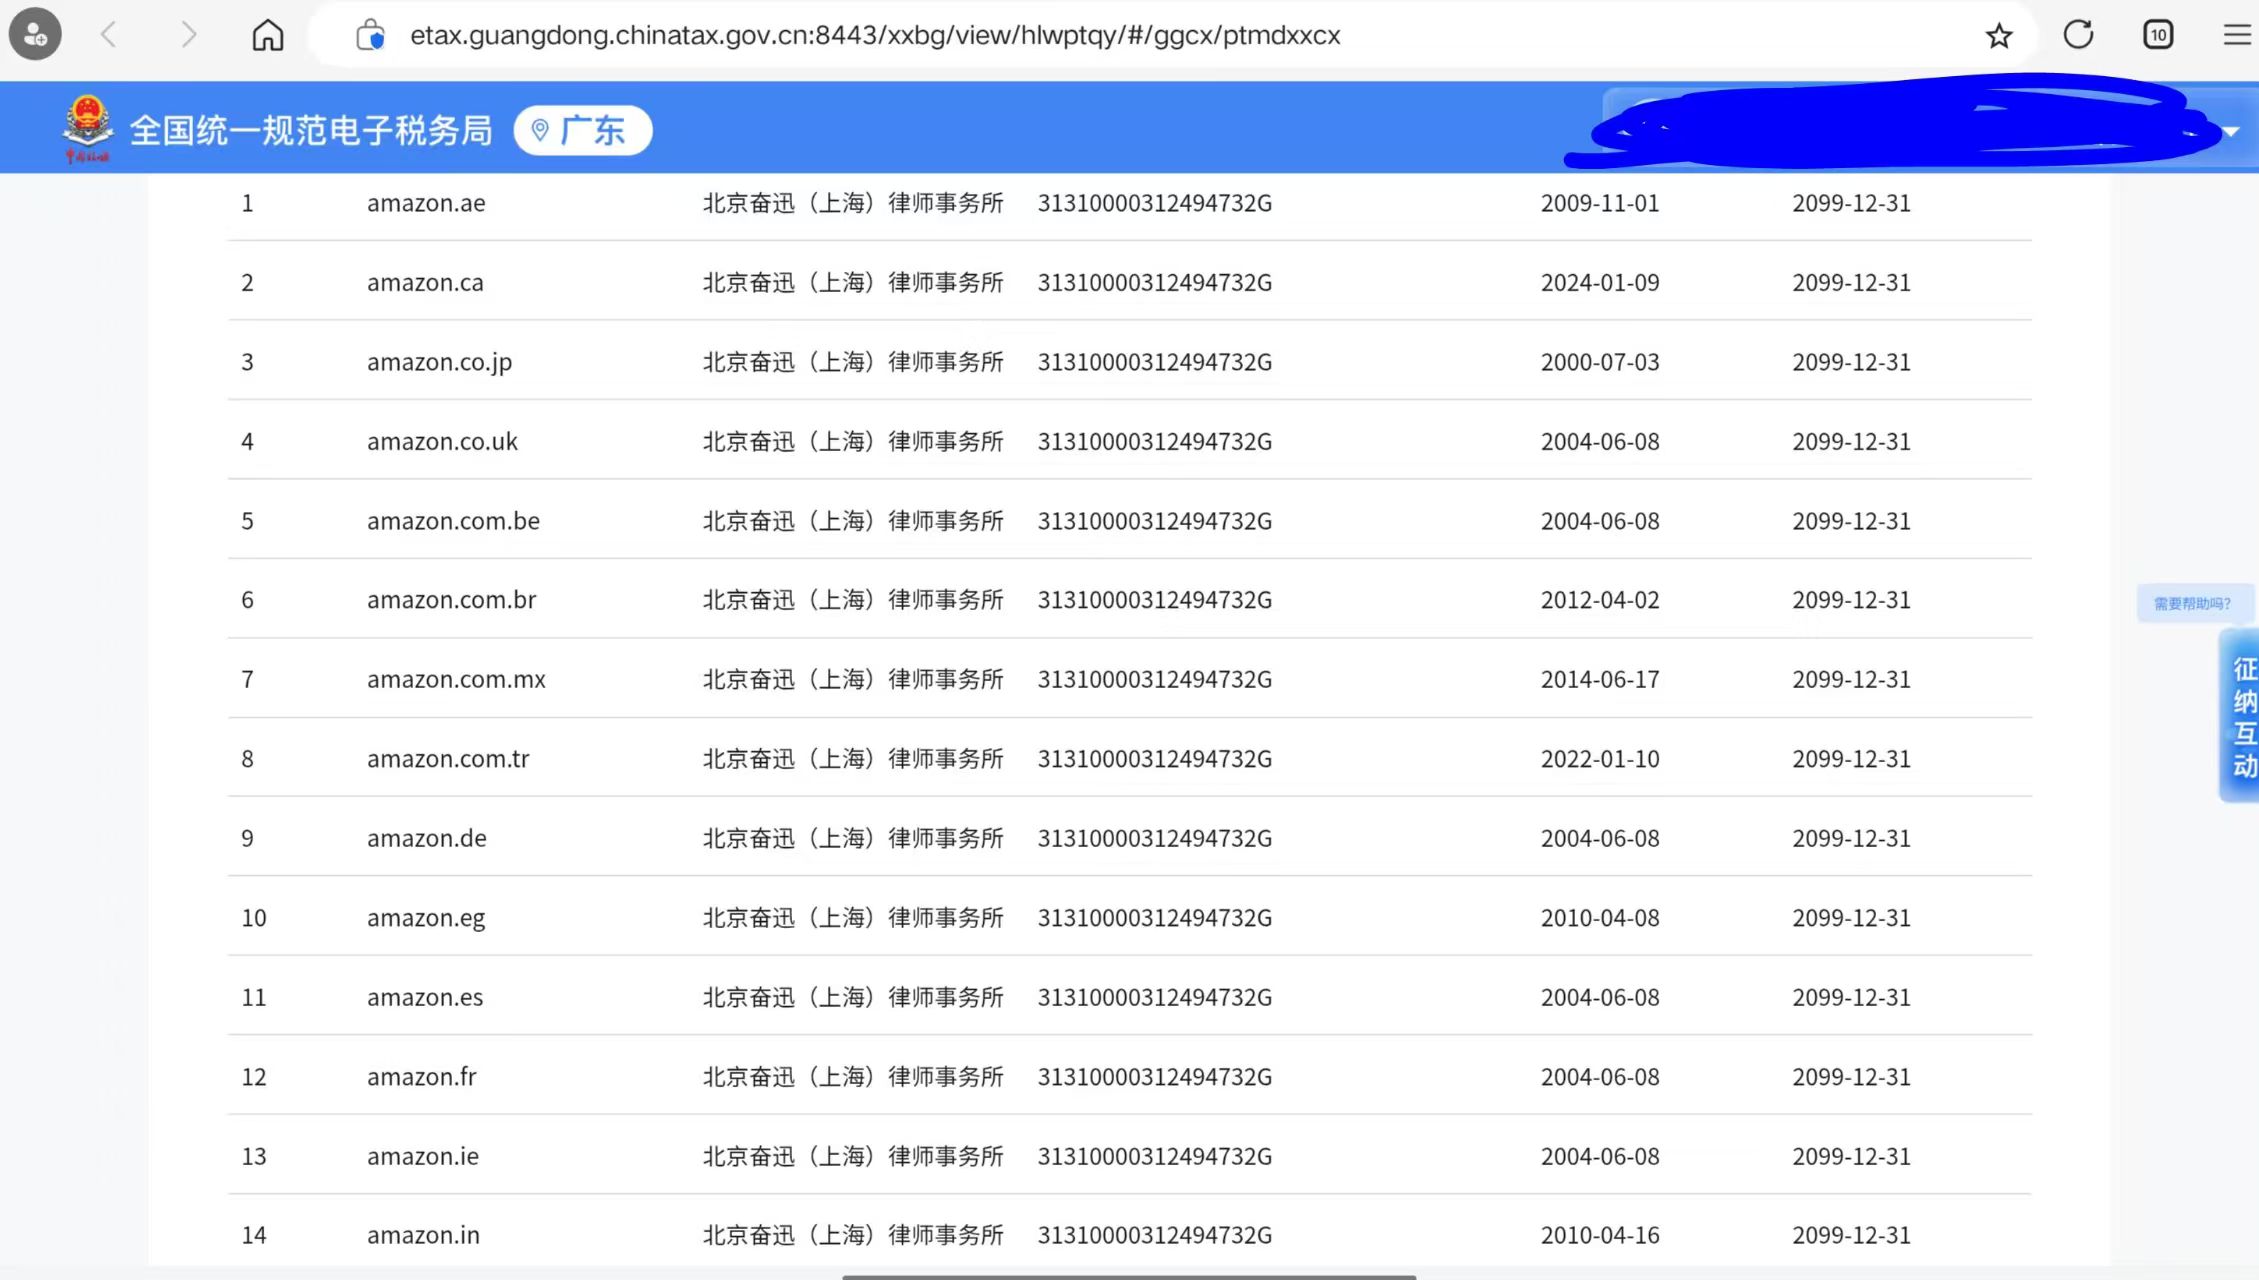This screenshot has width=2259, height=1280.
Task: Open the home page via the home icon
Action: [267, 33]
